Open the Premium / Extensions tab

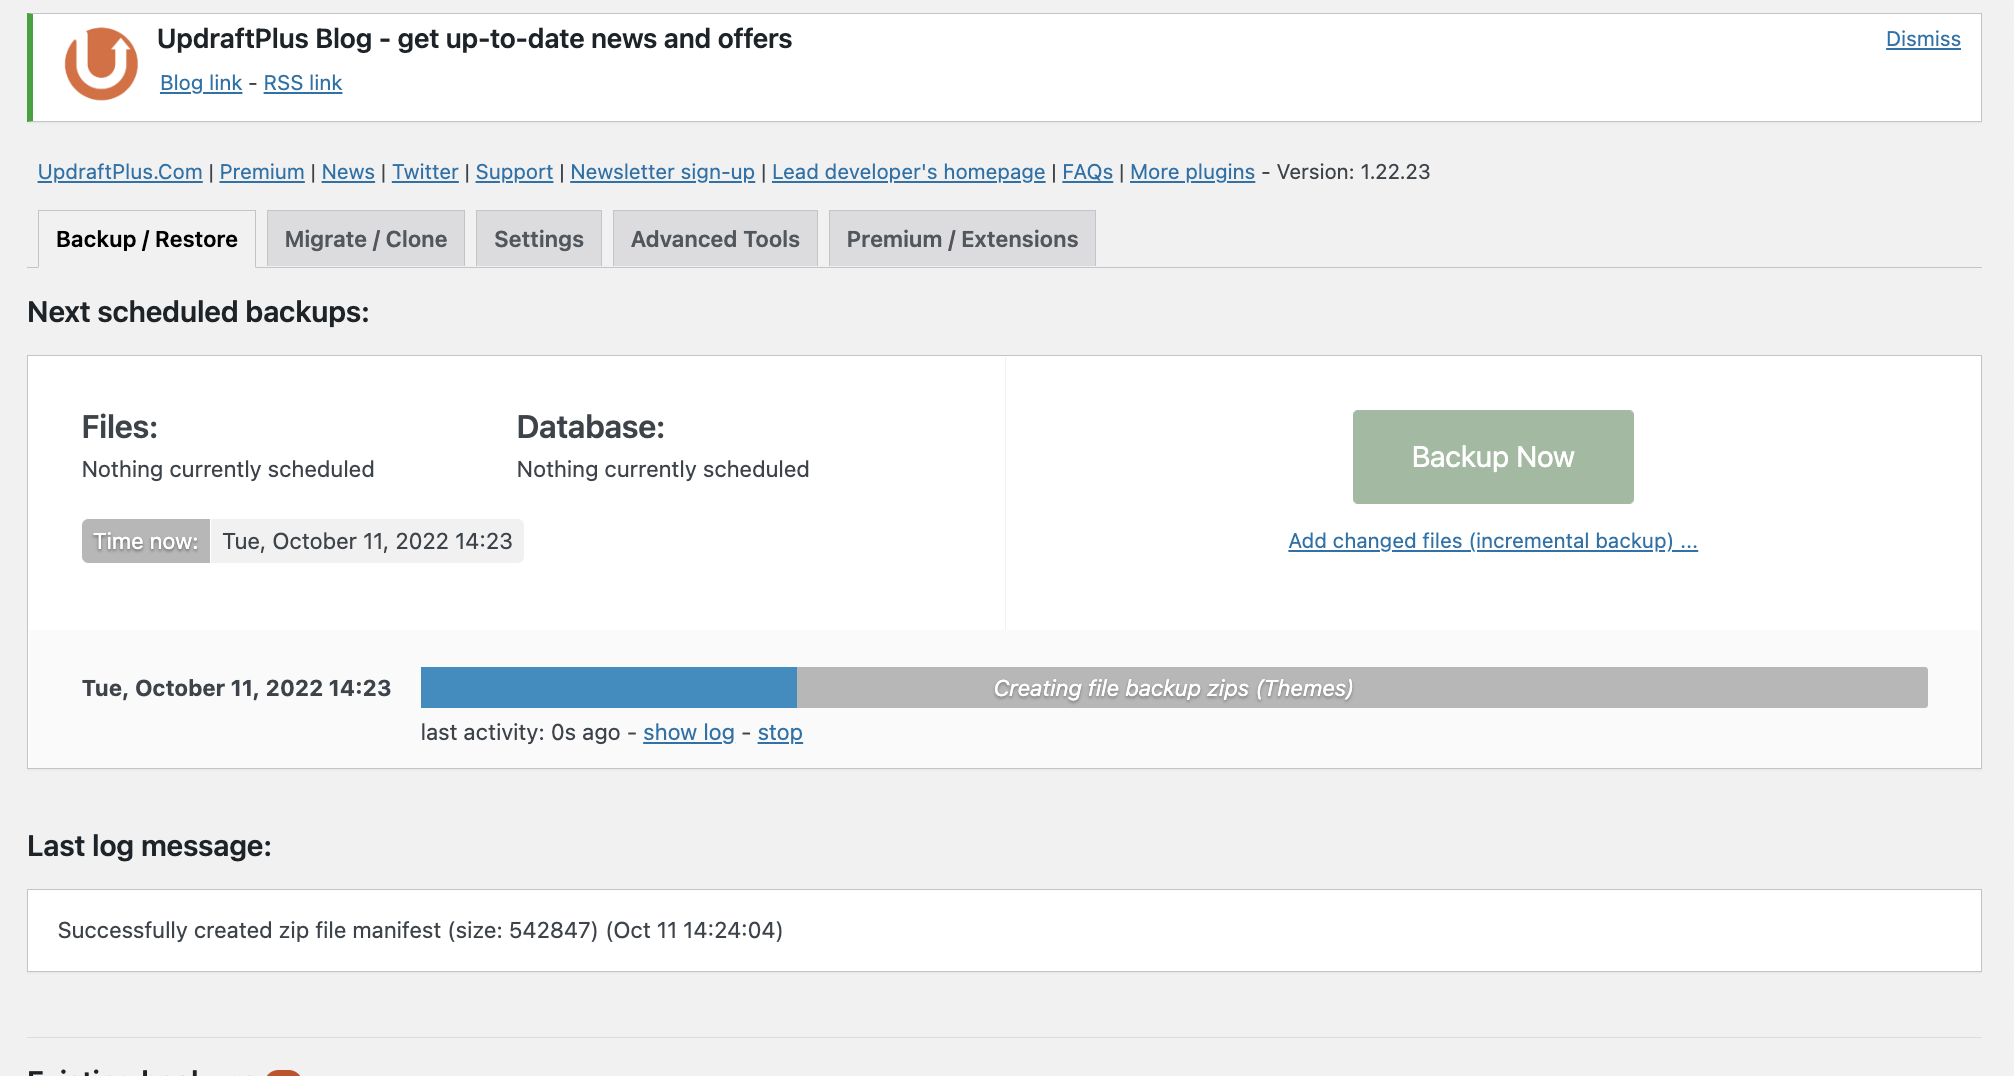(962, 239)
